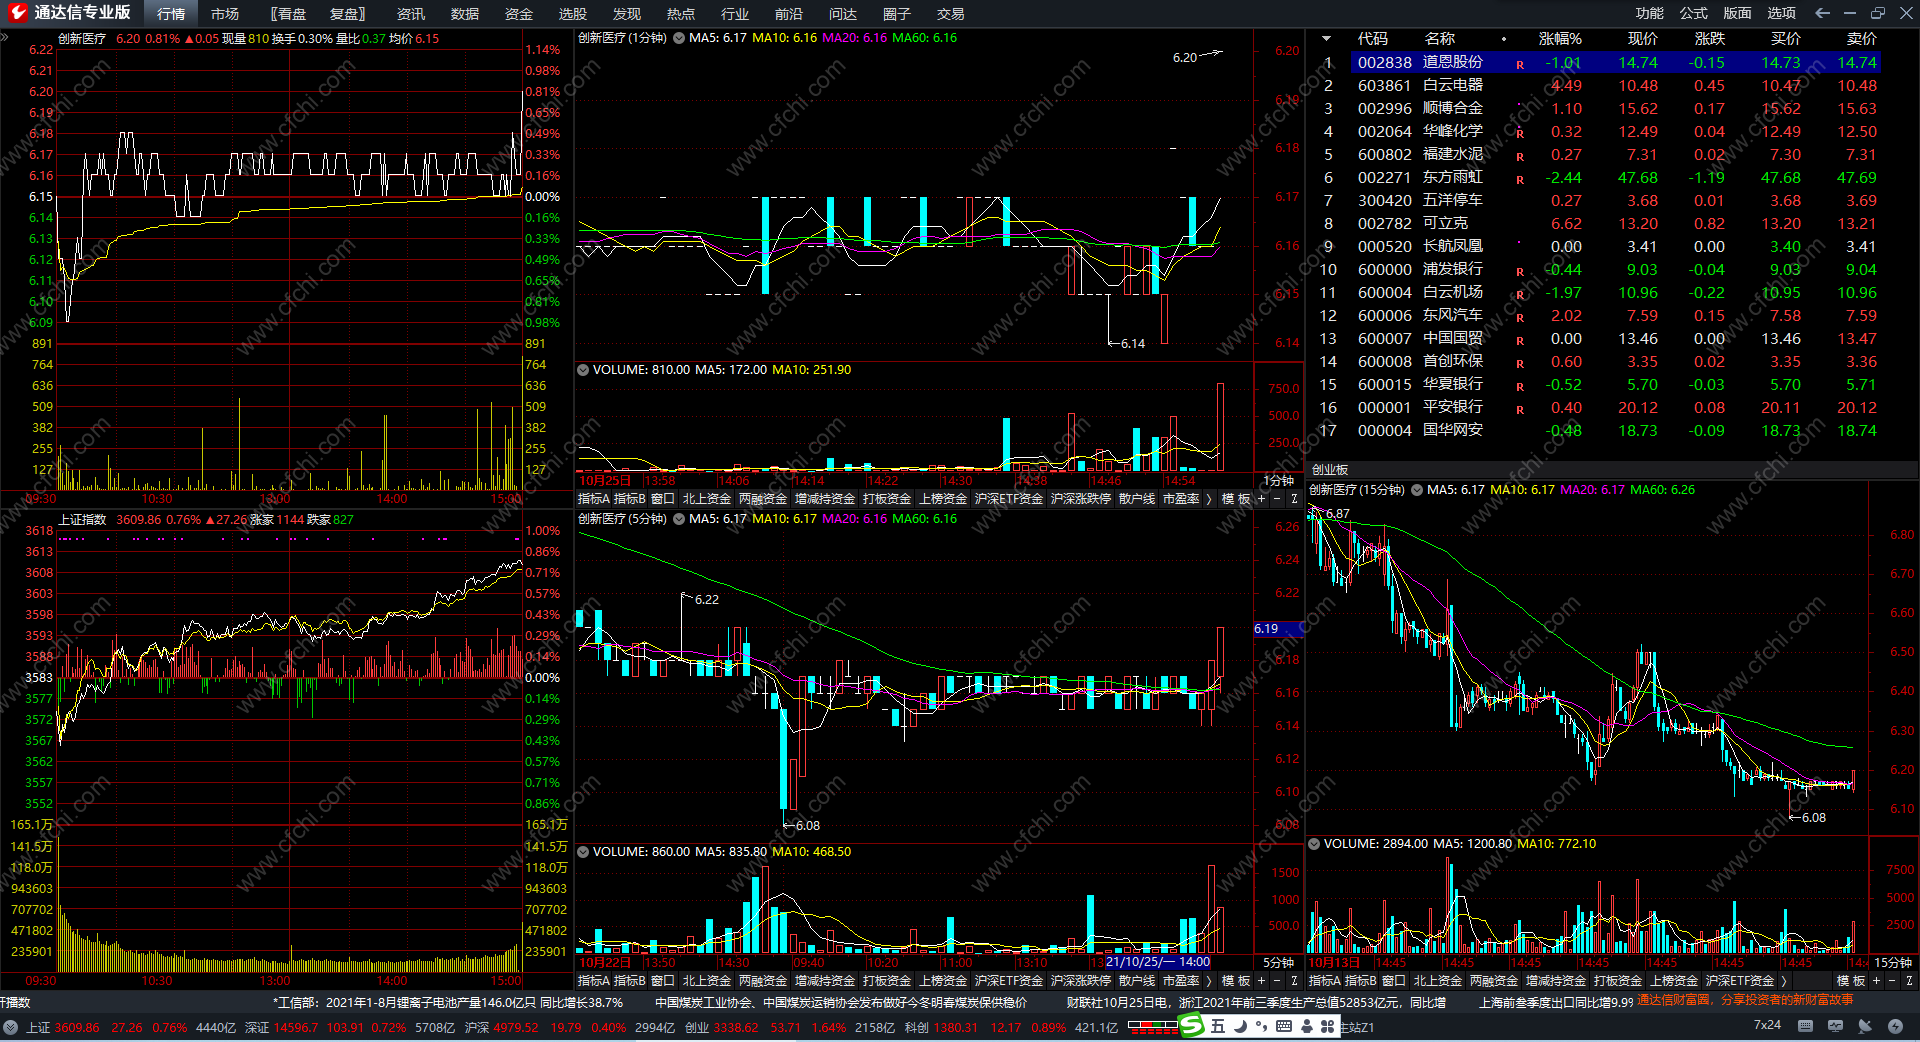Click Z icon in 15-minute toolbar

[x=1909, y=981]
